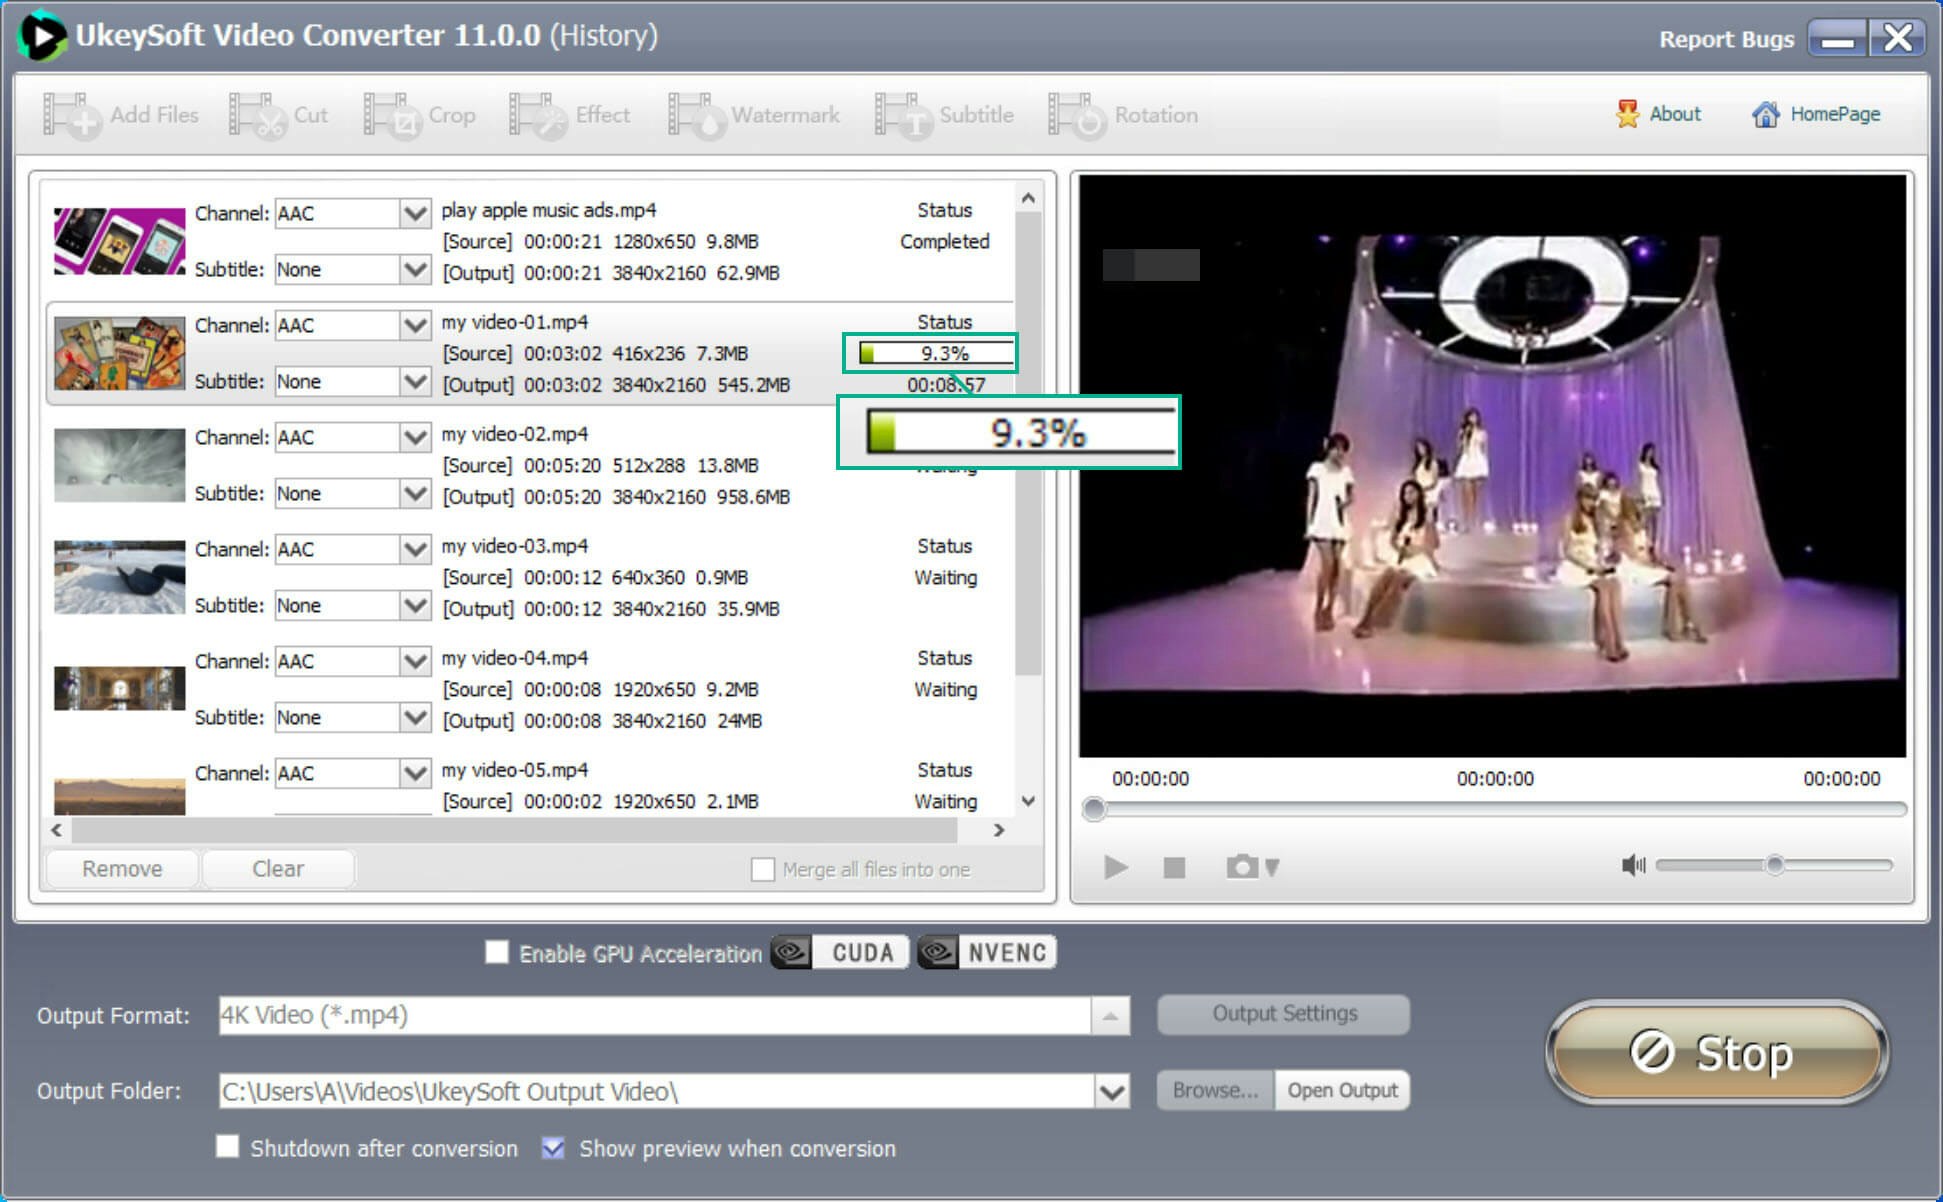
Task: Select play apple music ads thumbnail
Action: pyautogui.click(x=119, y=241)
